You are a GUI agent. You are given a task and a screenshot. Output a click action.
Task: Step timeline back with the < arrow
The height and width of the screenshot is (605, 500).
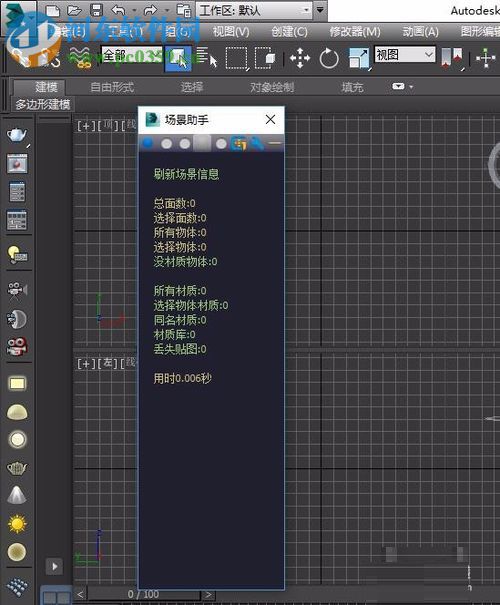point(80,594)
